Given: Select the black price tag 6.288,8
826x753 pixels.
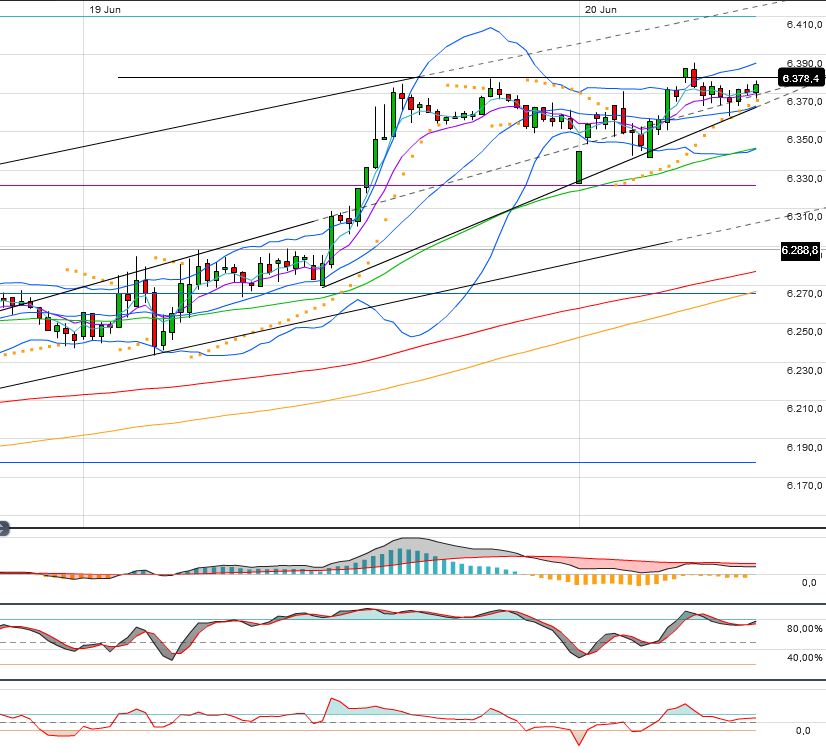Looking at the screenshot, I should 800,250.
